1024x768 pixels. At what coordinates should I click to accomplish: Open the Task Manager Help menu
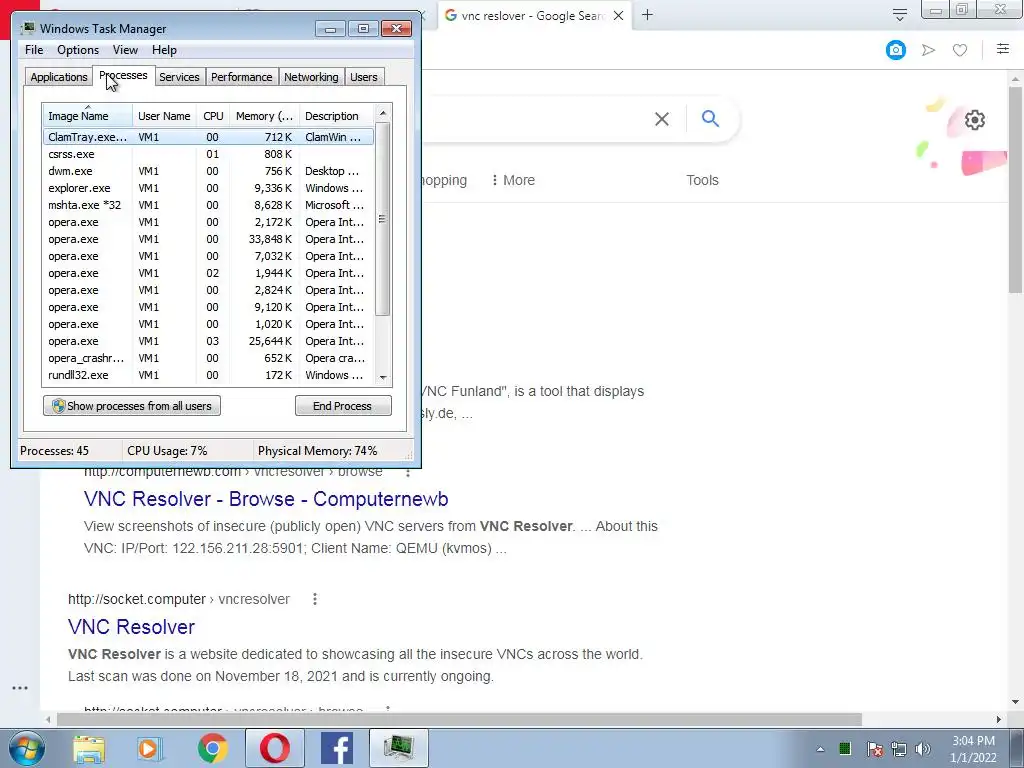coord(164,50)
